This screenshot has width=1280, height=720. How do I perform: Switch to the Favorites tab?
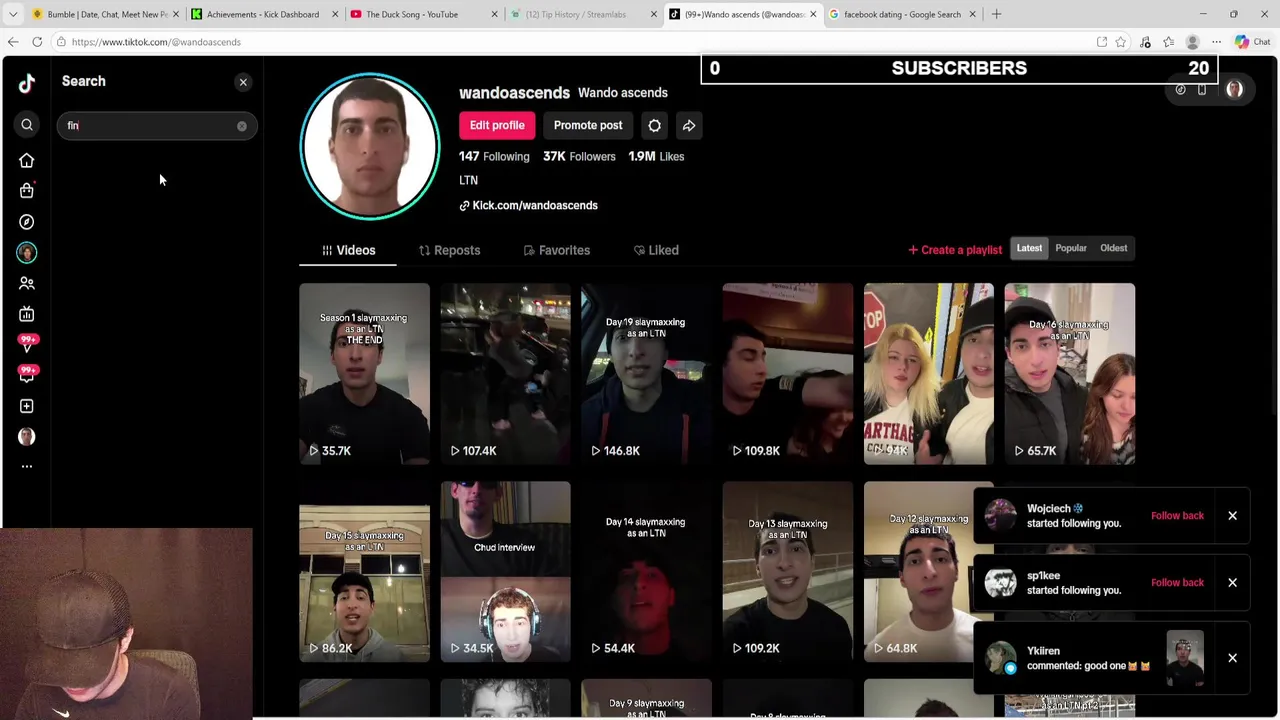pyautogui.click(x=556, y=250)
